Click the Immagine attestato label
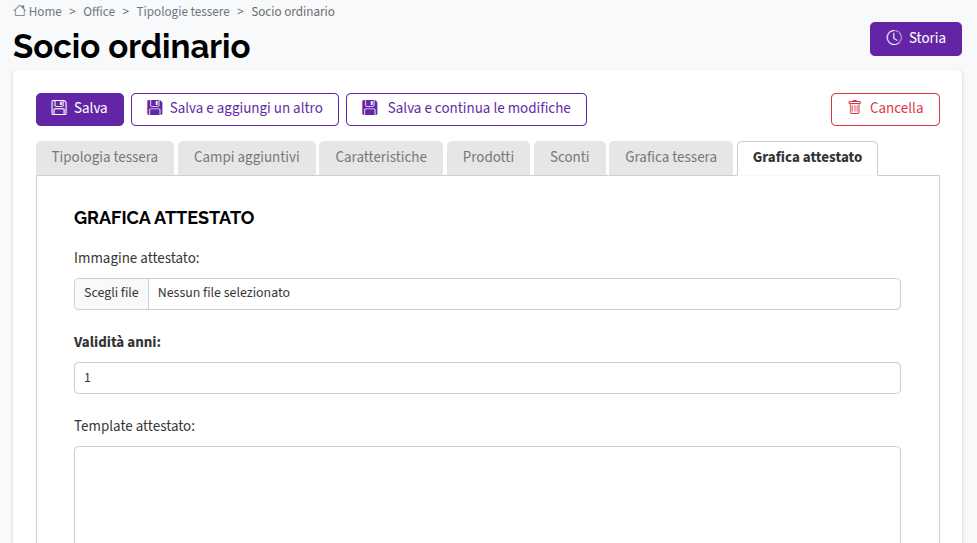The image size is (977, 543). 136,258
